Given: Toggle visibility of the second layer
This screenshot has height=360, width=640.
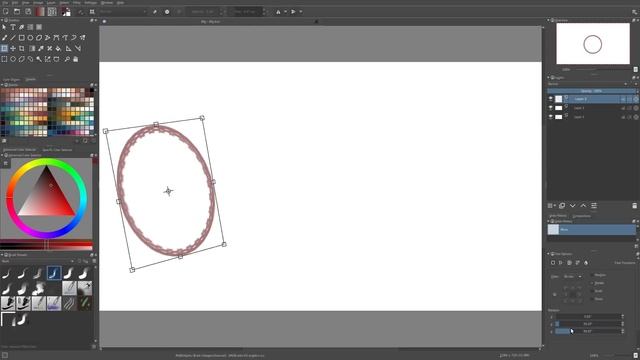Looking at the screenshot, I should [x=551, y=108].
